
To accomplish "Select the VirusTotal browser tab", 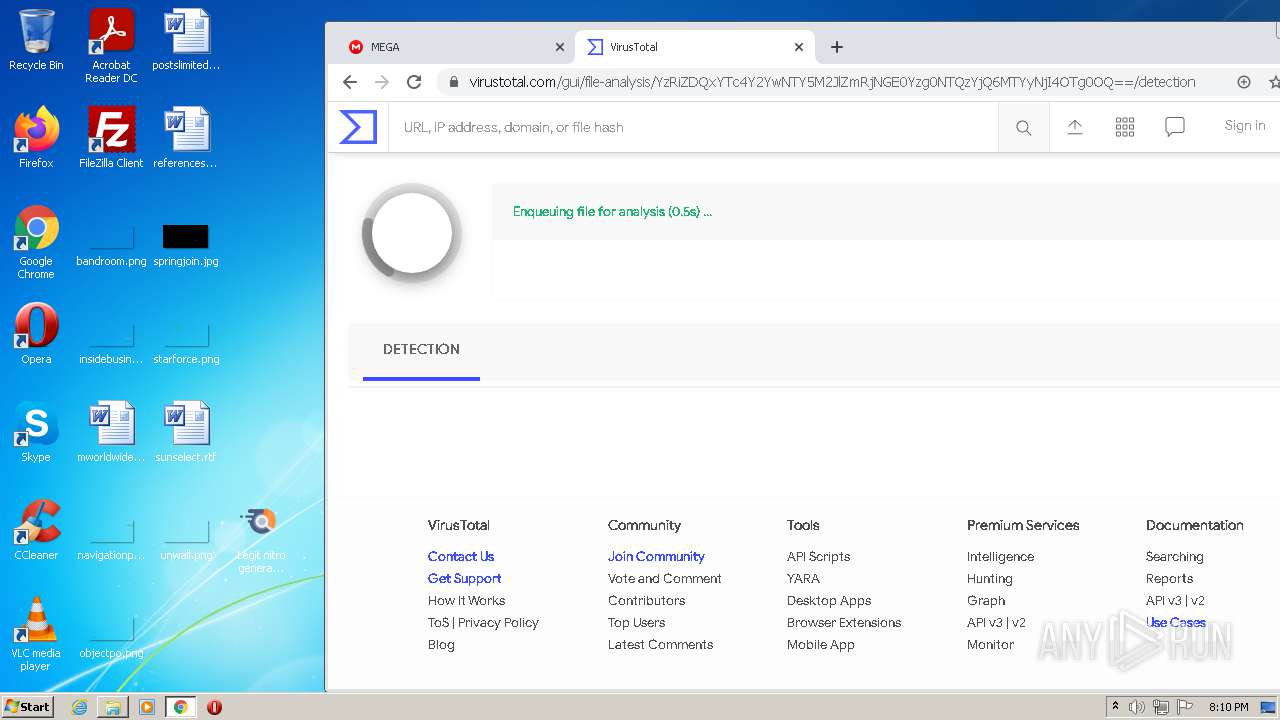I will 695,47.
